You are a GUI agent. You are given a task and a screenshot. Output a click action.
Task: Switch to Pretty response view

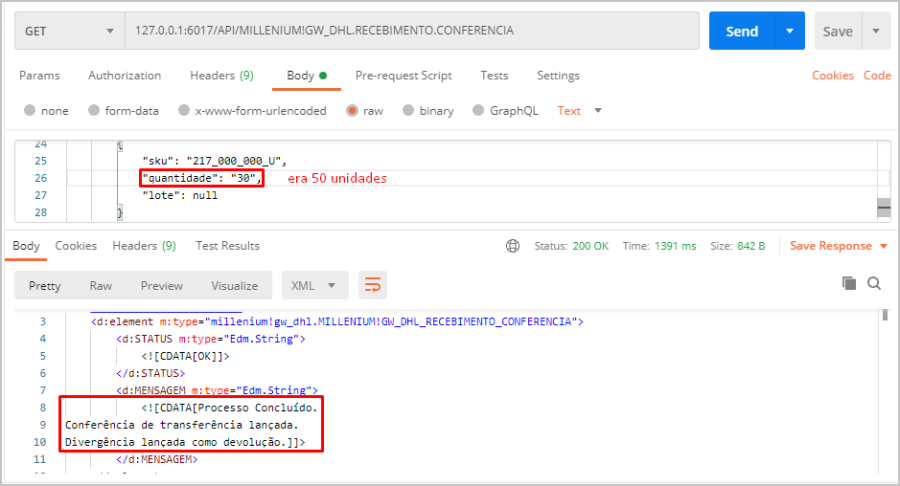pyautogui.click(x=45, y=285)
